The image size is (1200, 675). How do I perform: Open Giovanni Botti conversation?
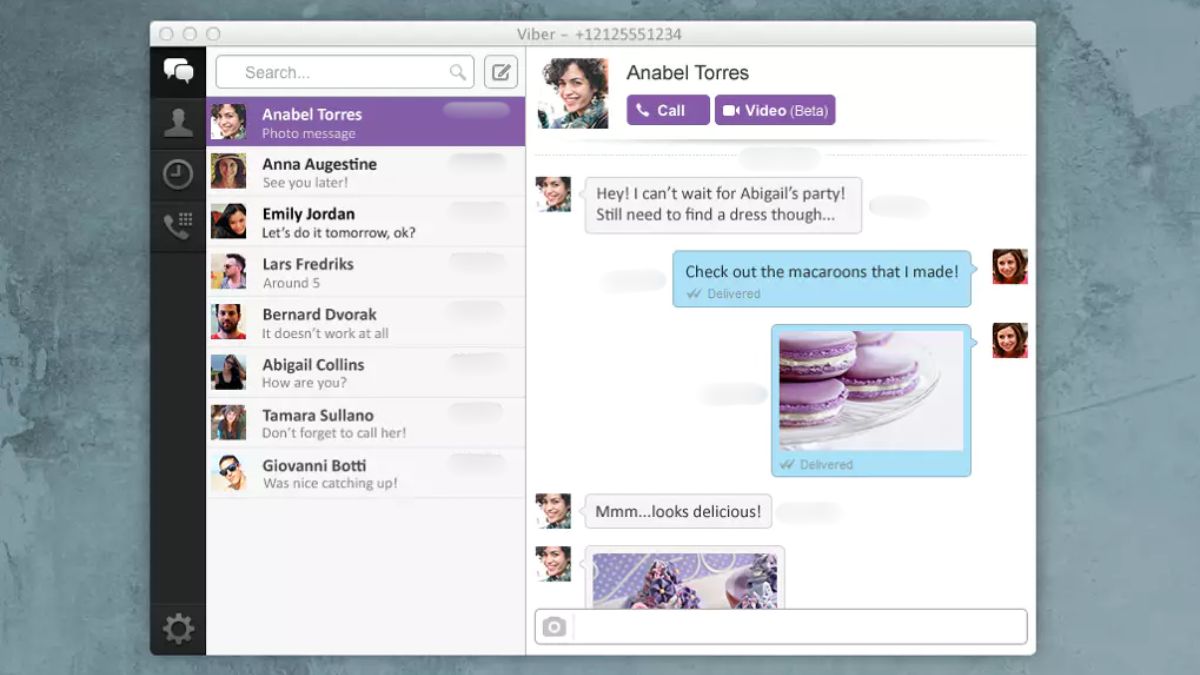tap(365, 473)
